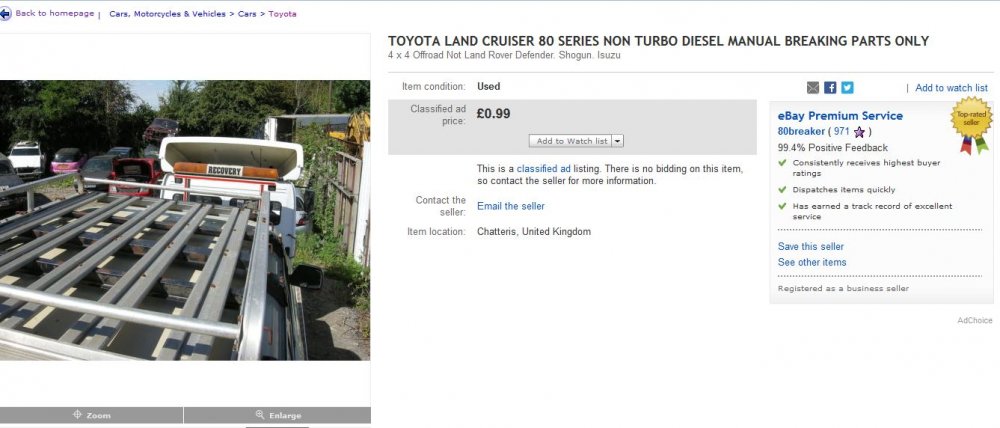Open the Toyota breadcrumb category

click(283, 14)
